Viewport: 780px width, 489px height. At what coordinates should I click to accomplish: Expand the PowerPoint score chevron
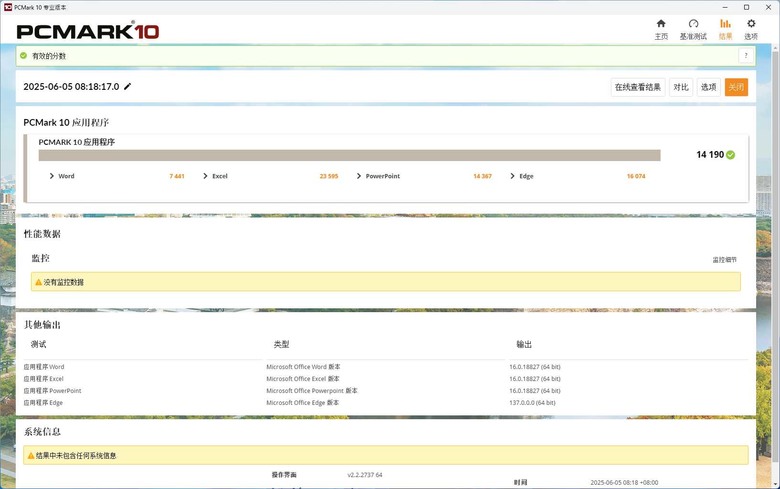[x=359, y=176]
